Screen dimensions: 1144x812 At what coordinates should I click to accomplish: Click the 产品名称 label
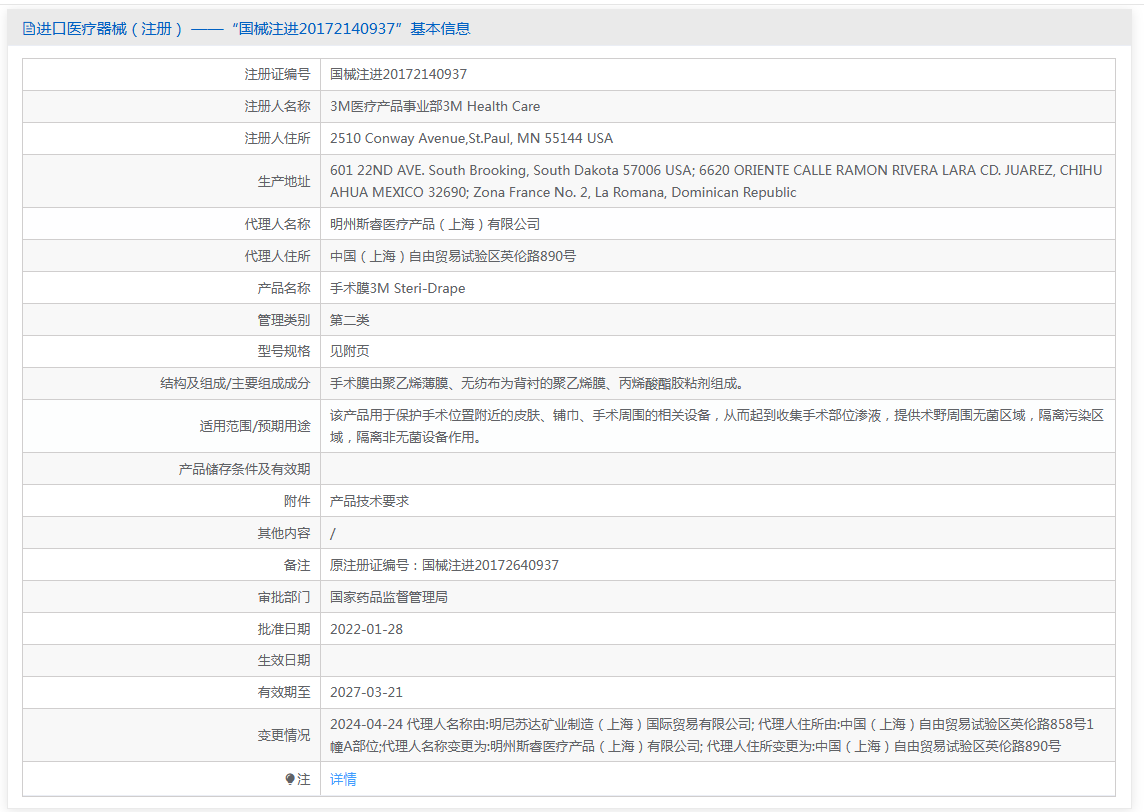coord(284,288)
